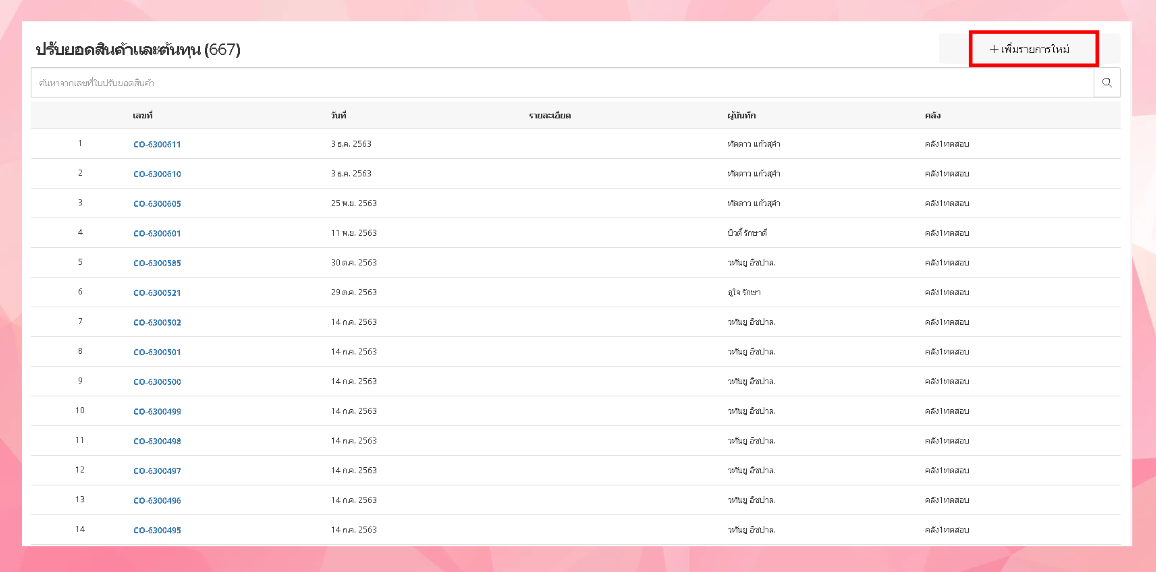Open document CO-6300611
The height and width of the screenshot is (572, 1156).
(157, 144)
